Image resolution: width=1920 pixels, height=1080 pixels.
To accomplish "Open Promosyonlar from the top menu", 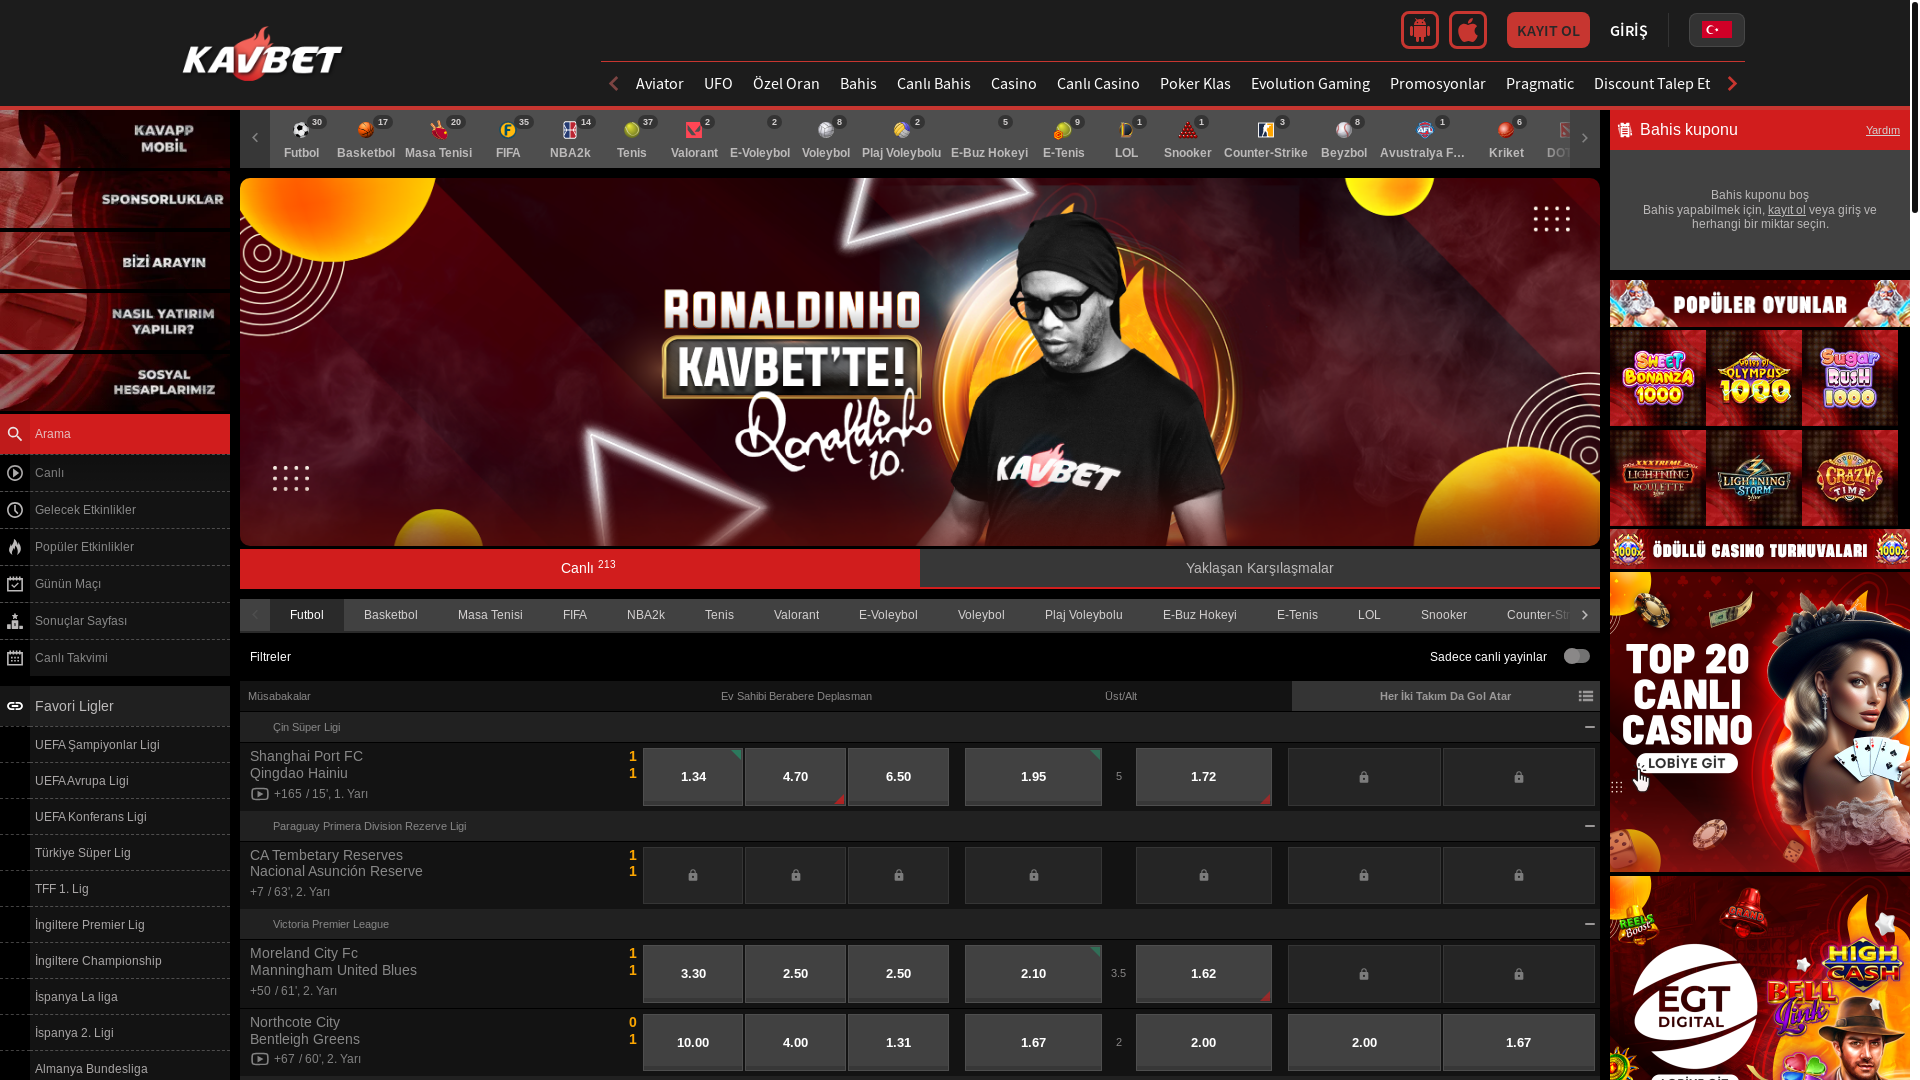I will (1437, 84).
